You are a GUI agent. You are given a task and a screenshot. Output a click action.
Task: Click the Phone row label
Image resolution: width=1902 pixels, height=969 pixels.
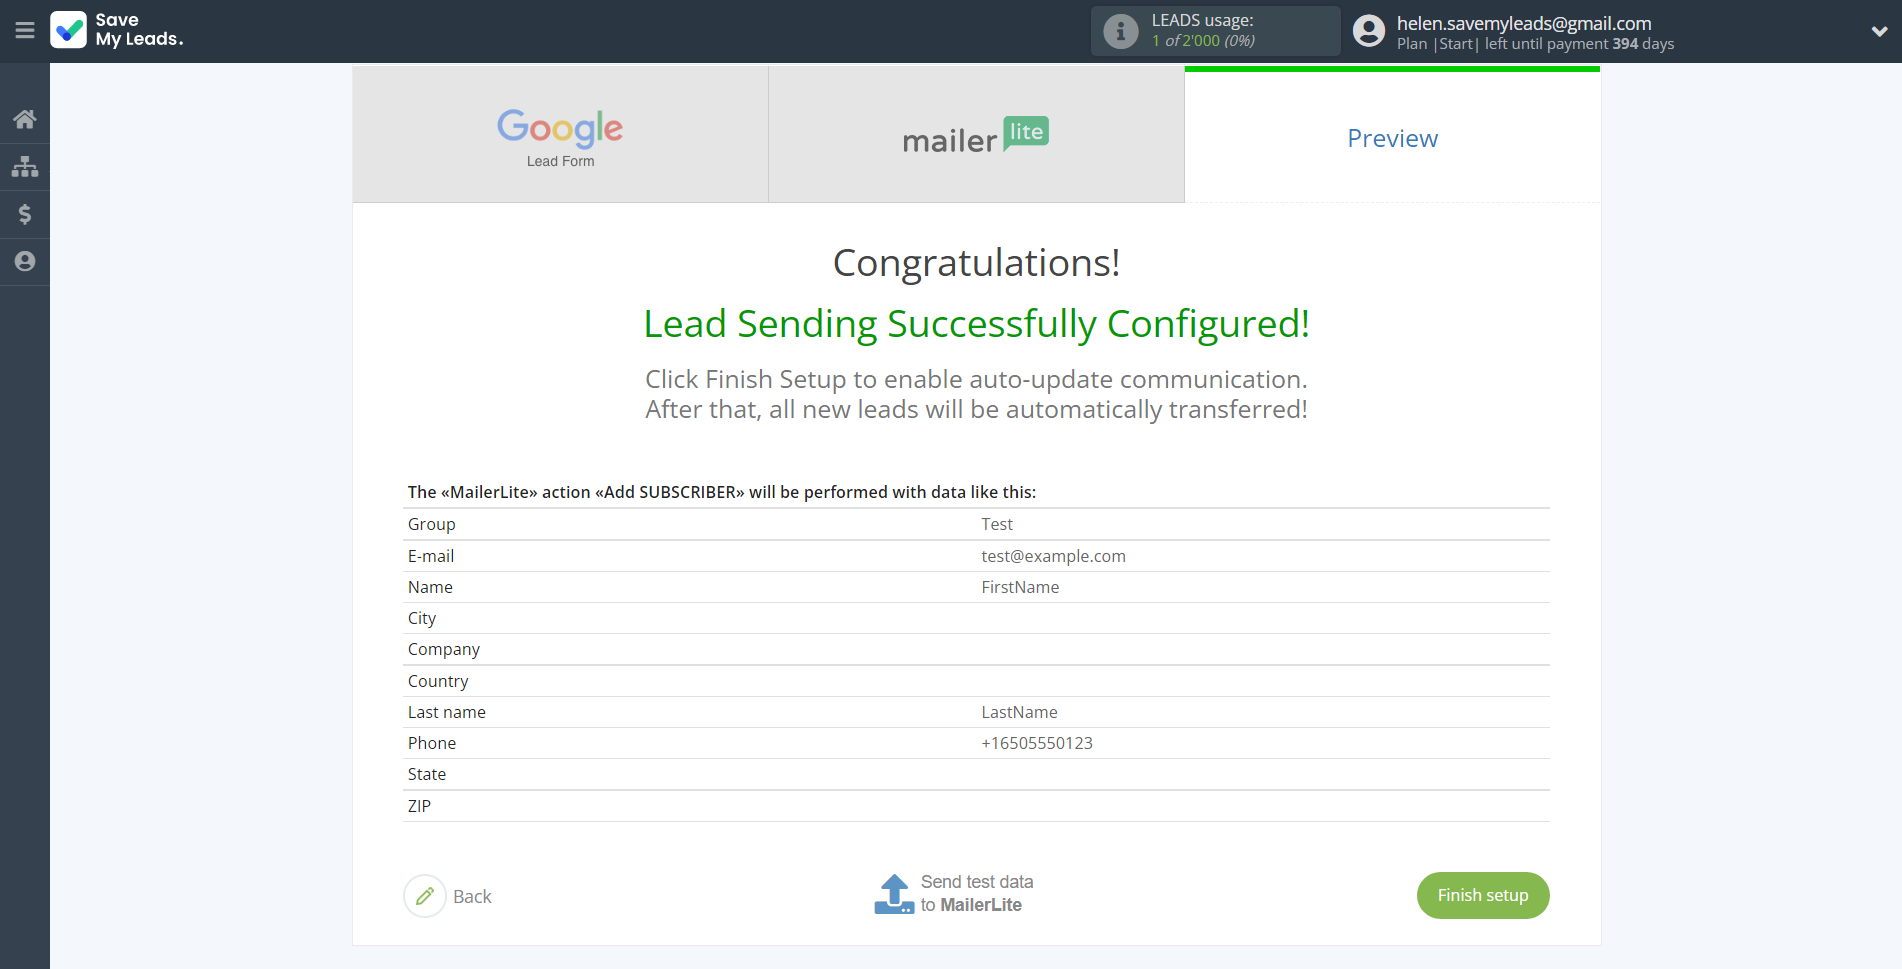(432, 743)
